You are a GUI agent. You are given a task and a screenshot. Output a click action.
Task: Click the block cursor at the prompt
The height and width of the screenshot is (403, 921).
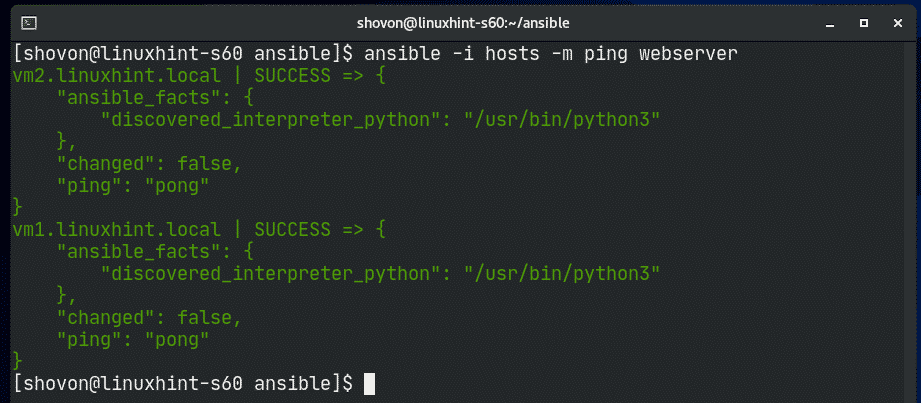point(369,384)
